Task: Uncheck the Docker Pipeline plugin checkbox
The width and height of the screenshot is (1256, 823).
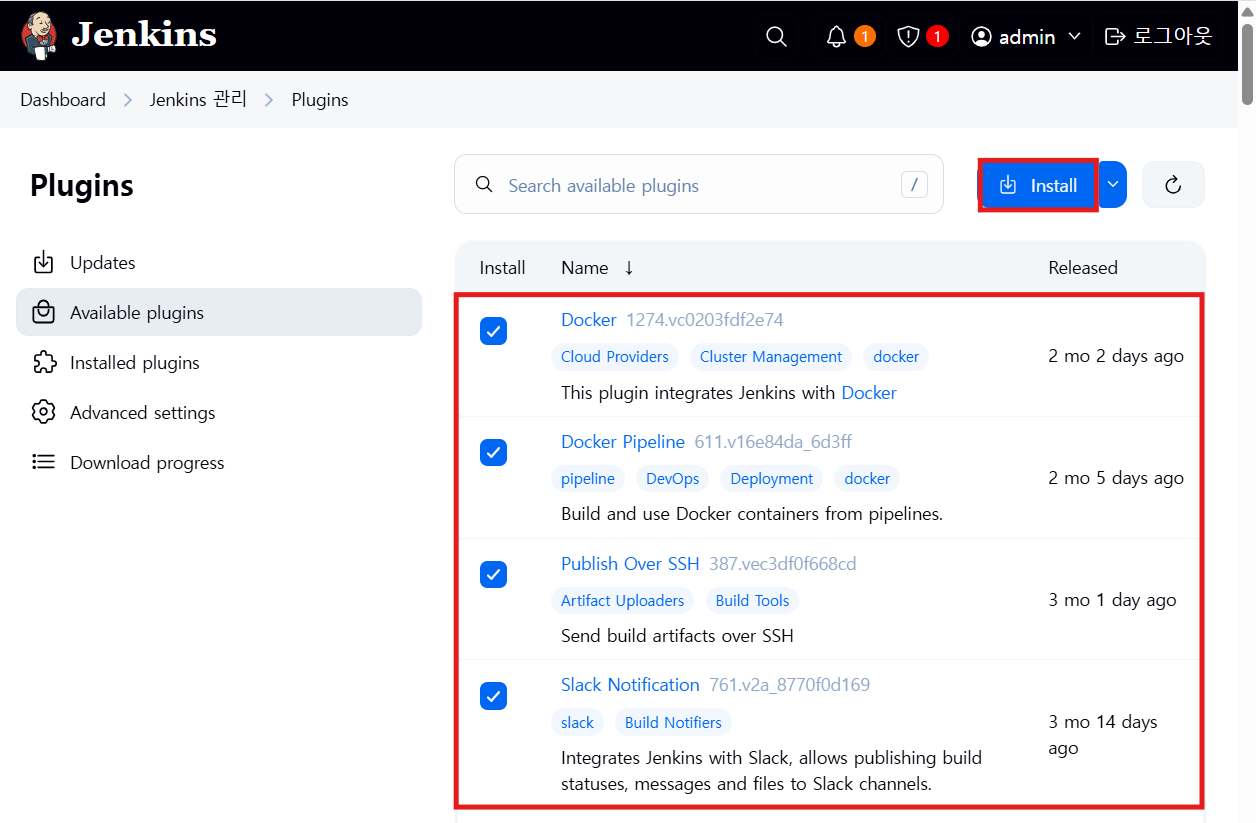Action: 493,453
